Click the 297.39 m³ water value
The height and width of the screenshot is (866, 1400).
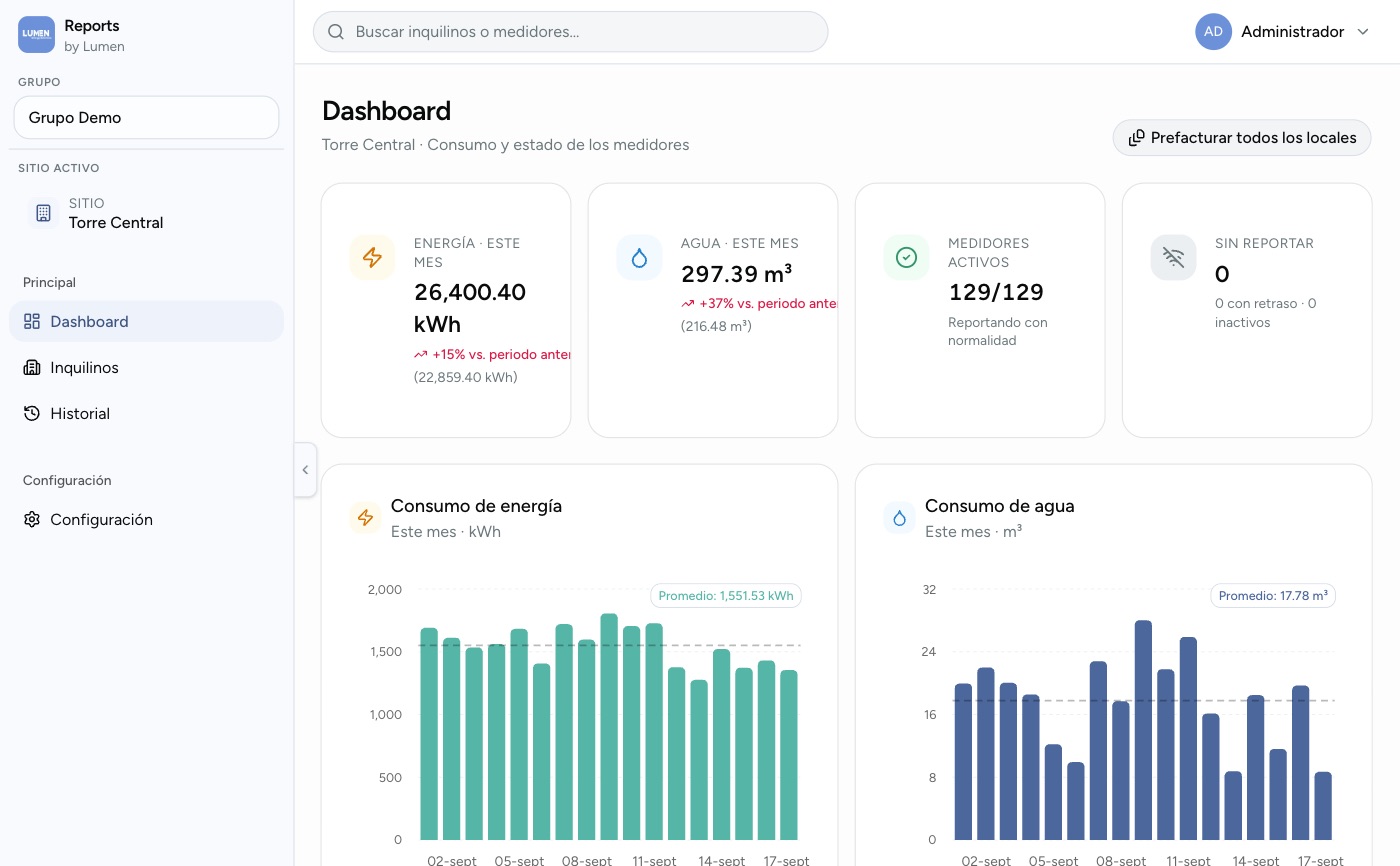click(737, 274)
